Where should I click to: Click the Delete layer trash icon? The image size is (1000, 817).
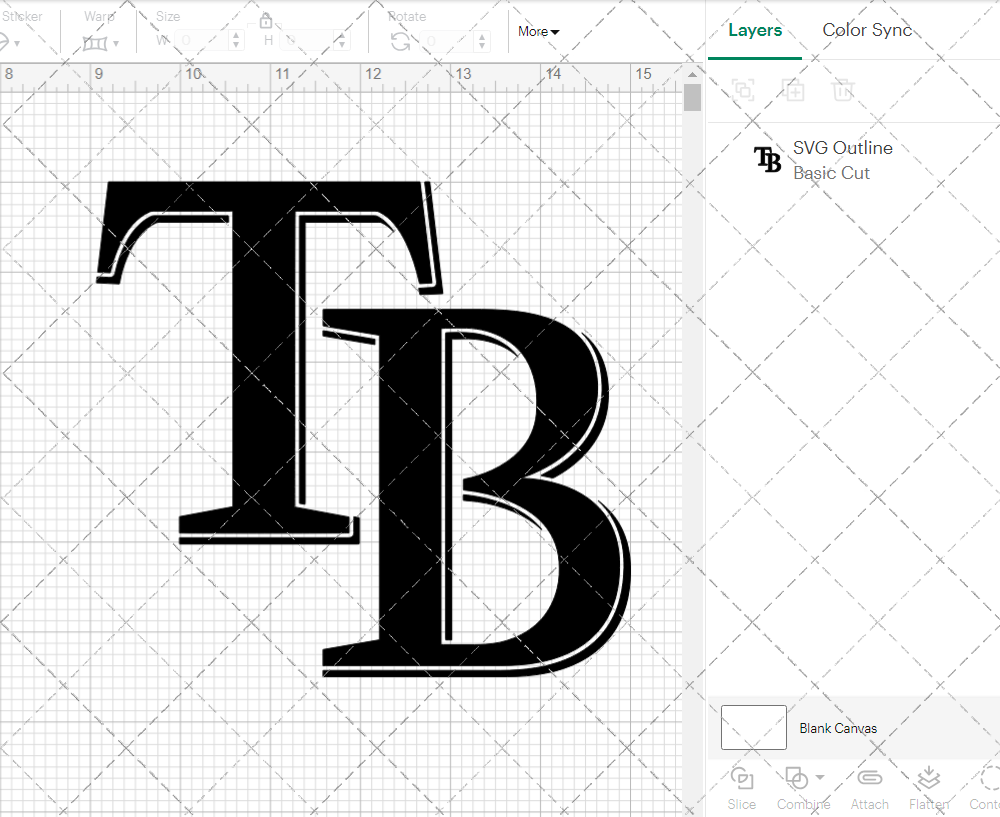click(843, 90)
